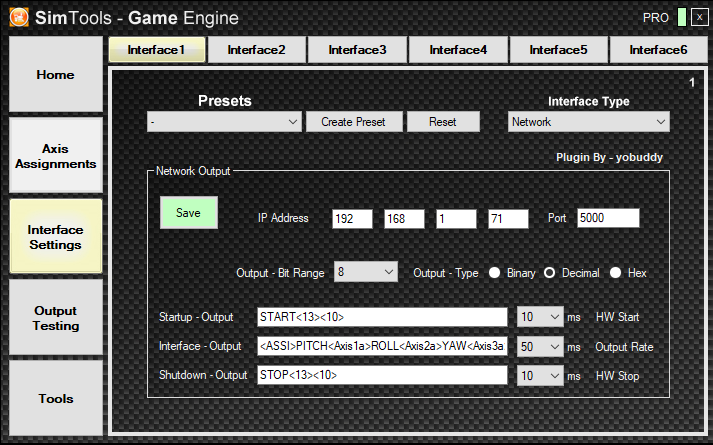713x445 pixels.
Task: Click the second IP octet field 168
Action: click(404, 219)
